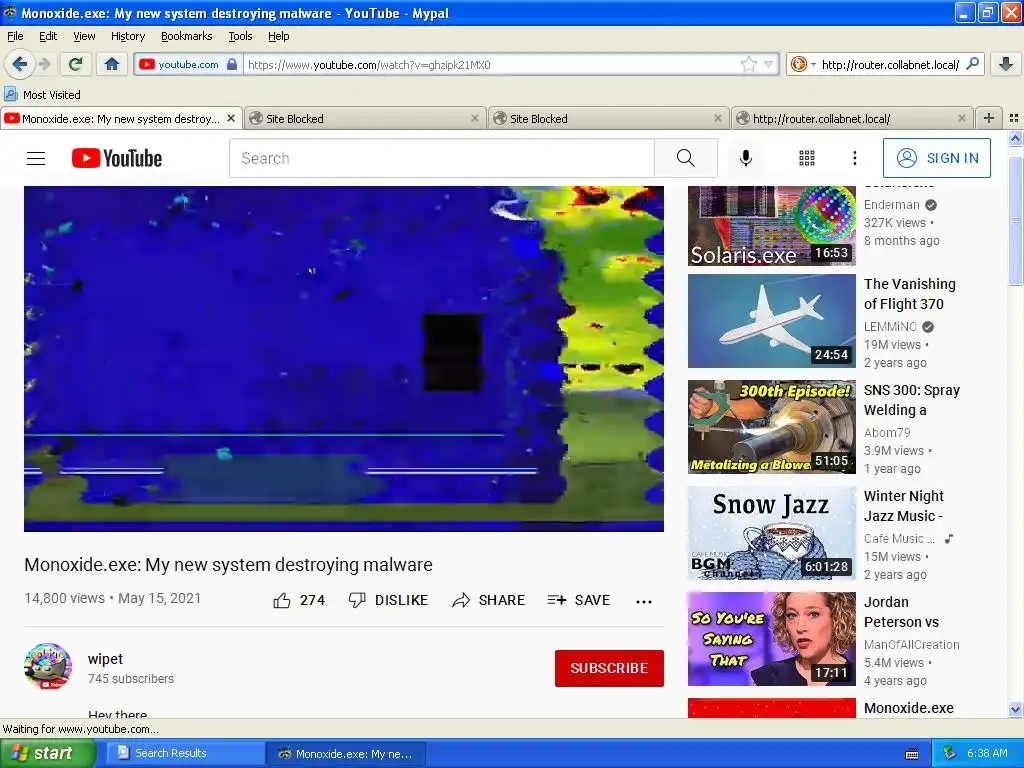
Task: Show the list all tabs button
Action: [x=1014, y=118]
